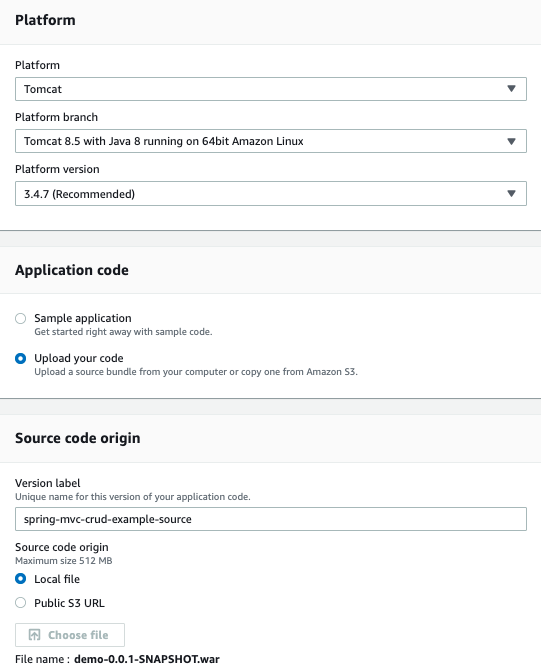Click the Choose file button
Image resolution: width=541 pixels, height=671 pixels.
[70, 635]
